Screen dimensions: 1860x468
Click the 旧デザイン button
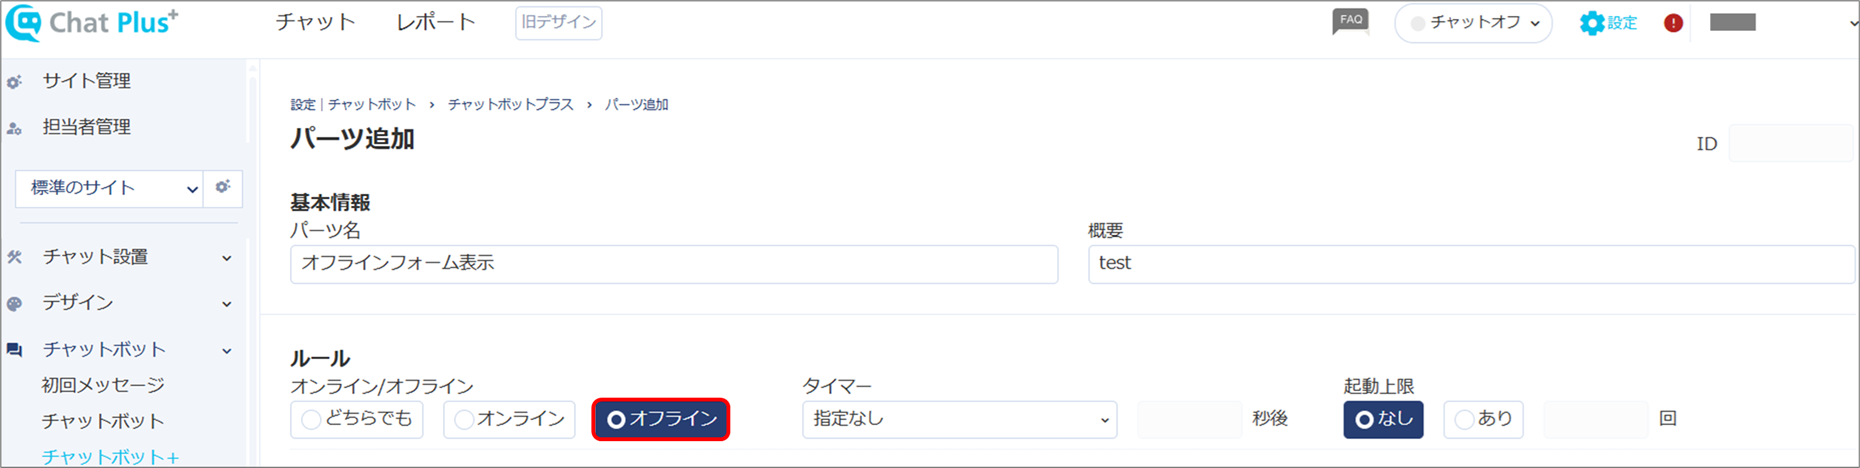559,22
